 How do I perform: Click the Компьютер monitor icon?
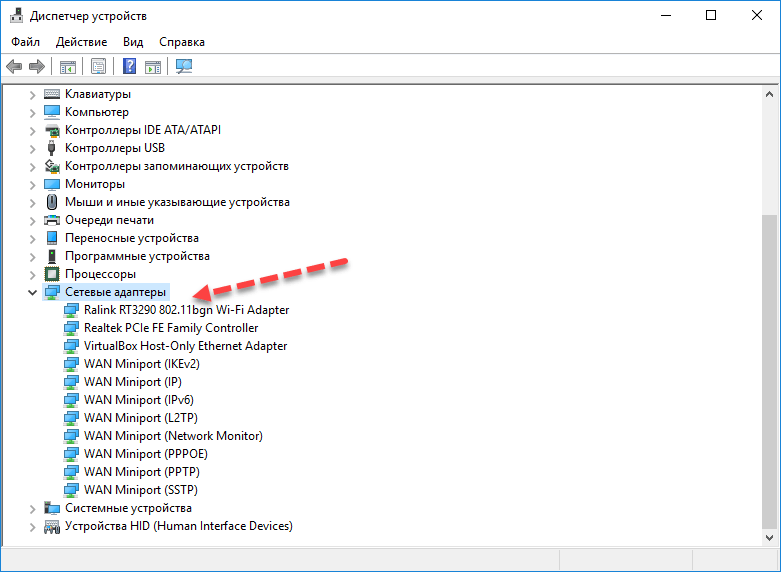(52, 112)
